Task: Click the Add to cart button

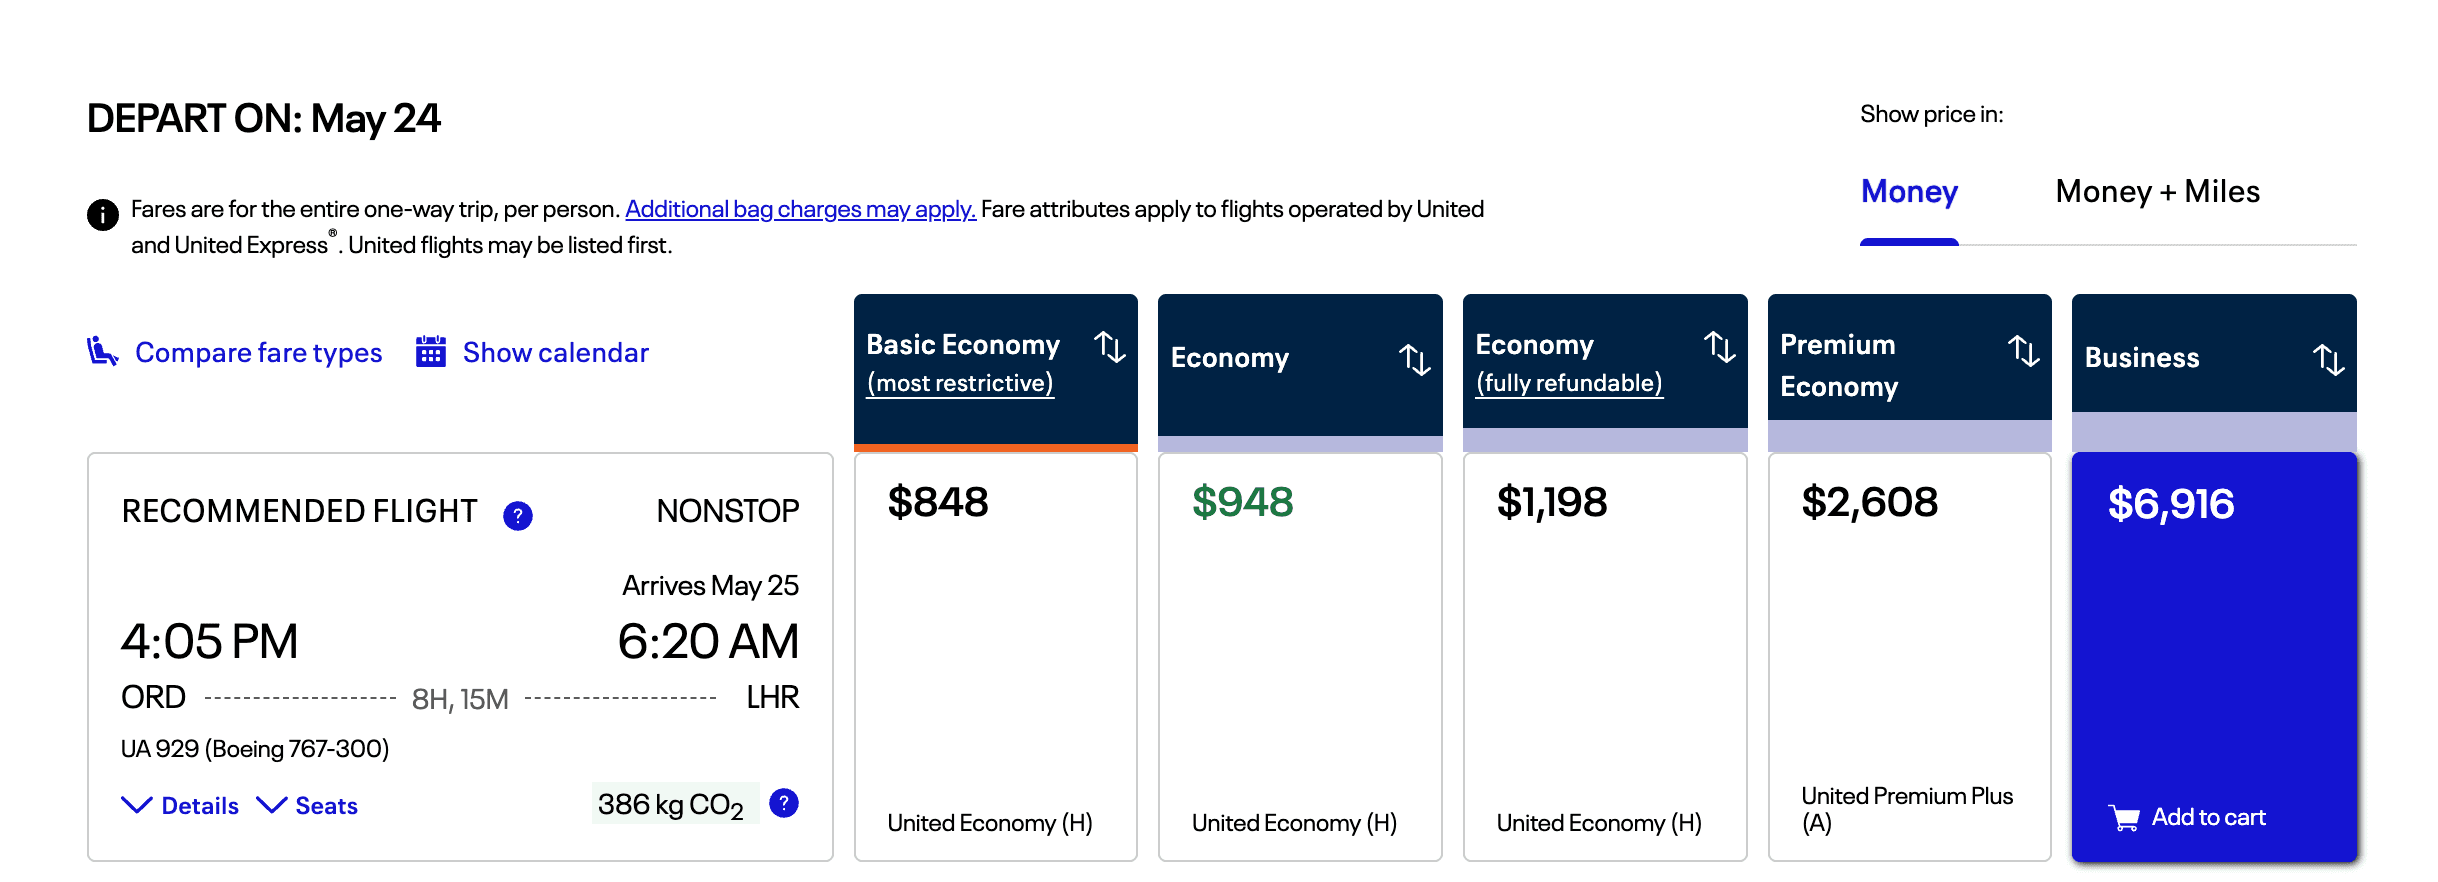Action: tap(2195, 817)
